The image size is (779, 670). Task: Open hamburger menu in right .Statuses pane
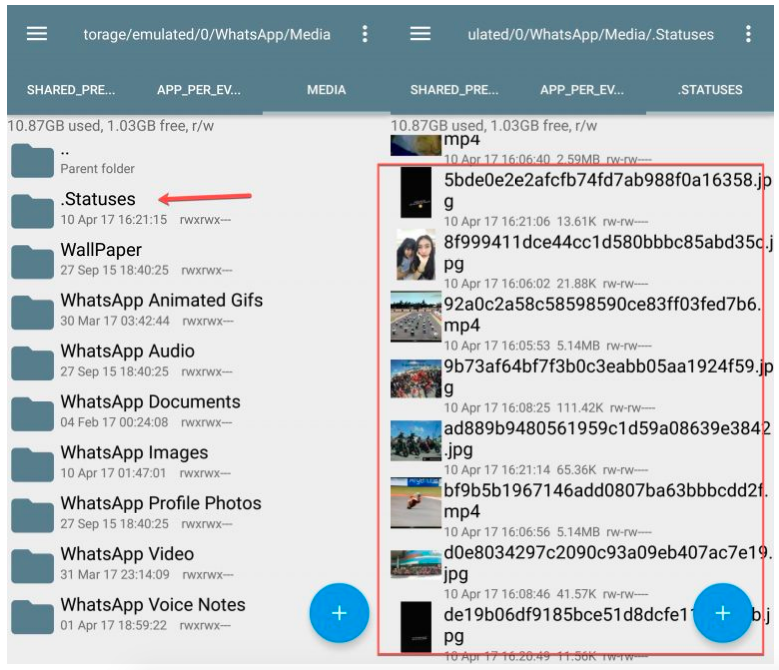(x=420, y=34)
